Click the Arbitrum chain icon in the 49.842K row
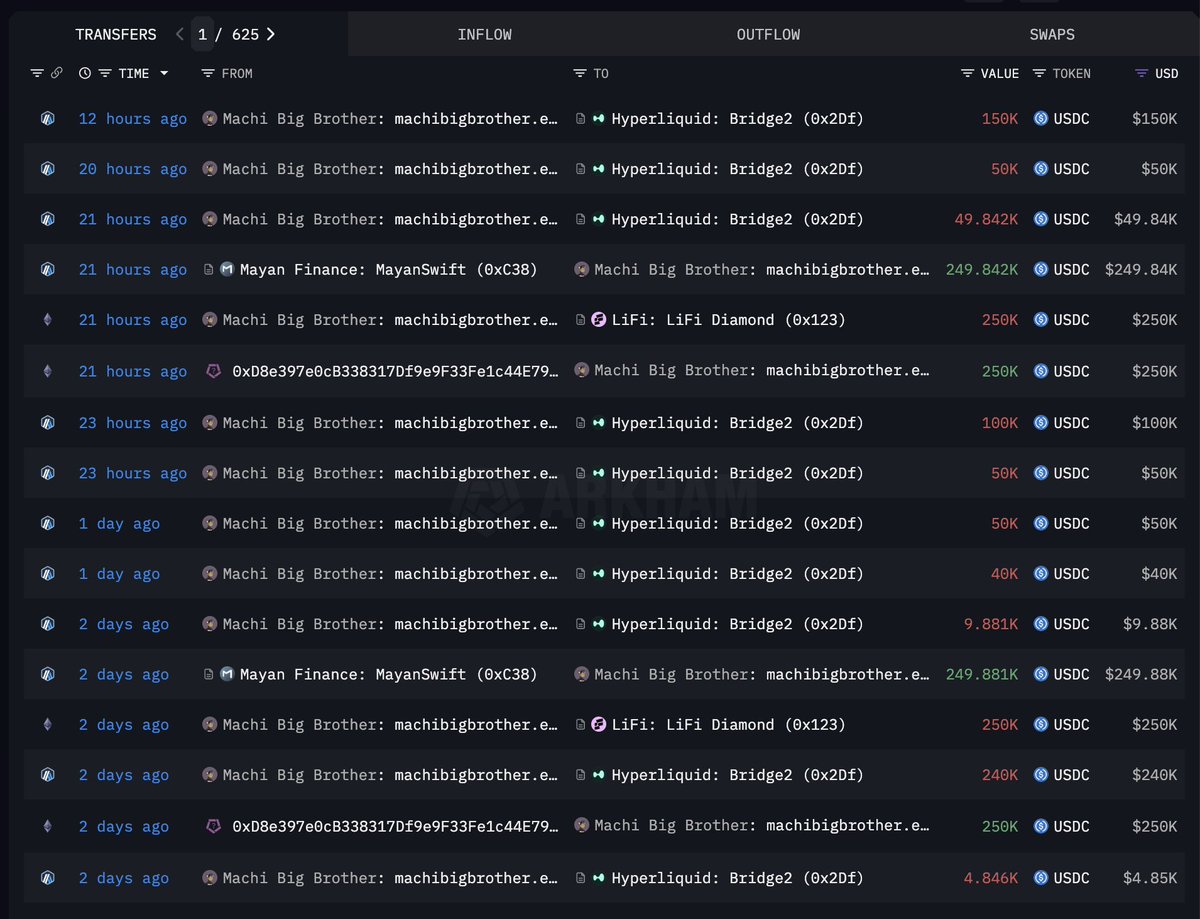Viewport: 1200px width, 919px height. 47,219
